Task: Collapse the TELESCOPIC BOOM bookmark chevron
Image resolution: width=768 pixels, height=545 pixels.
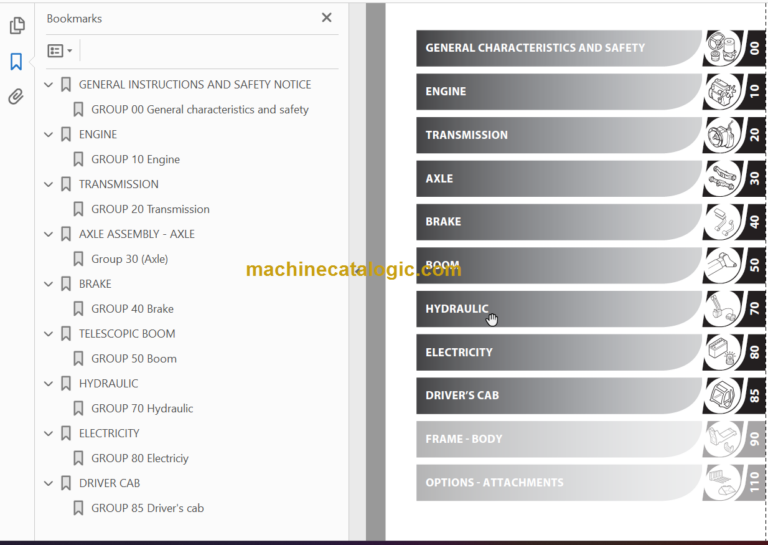Action: (x=48, y=334)
